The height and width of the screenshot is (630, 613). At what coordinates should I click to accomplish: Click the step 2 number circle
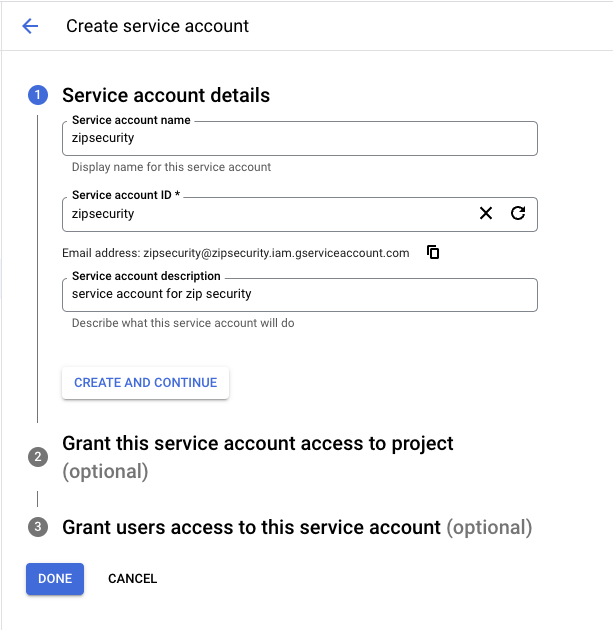coord(38,457)
